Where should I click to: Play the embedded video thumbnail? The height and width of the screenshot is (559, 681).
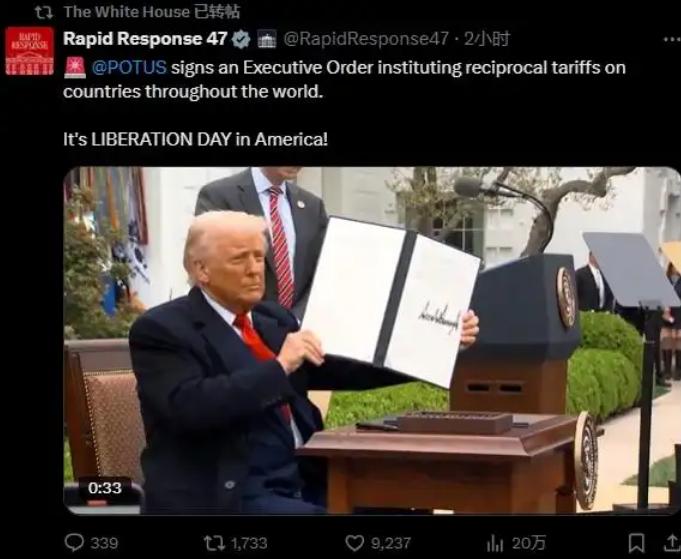click(372, 340)
